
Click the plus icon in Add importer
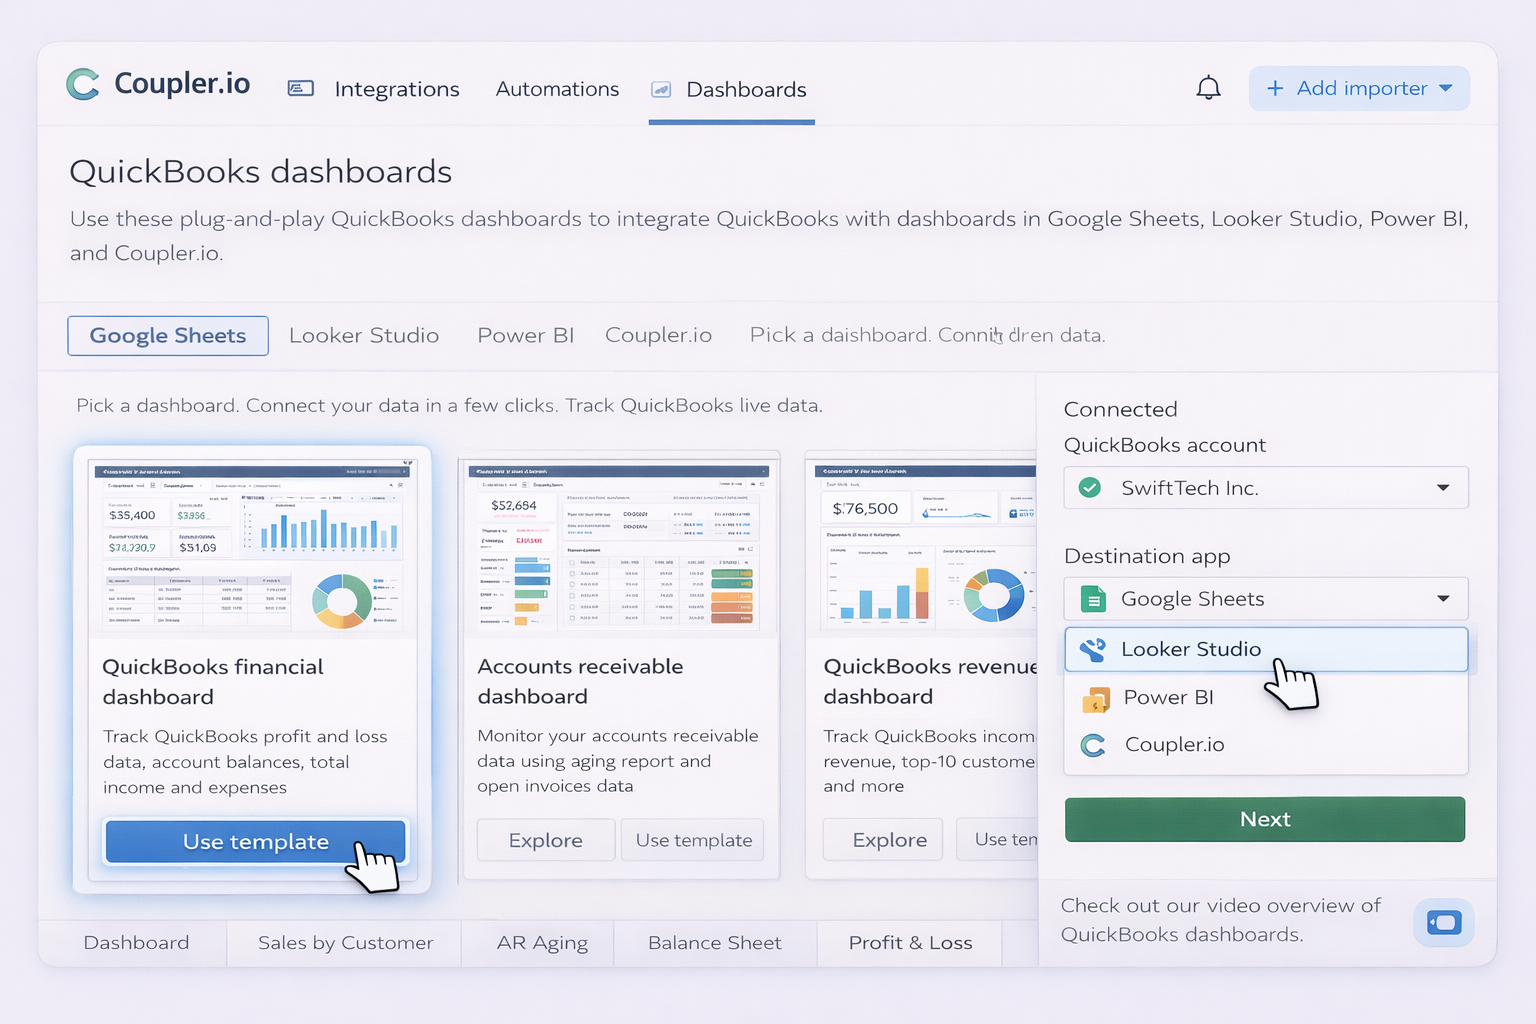(1275, 89)
